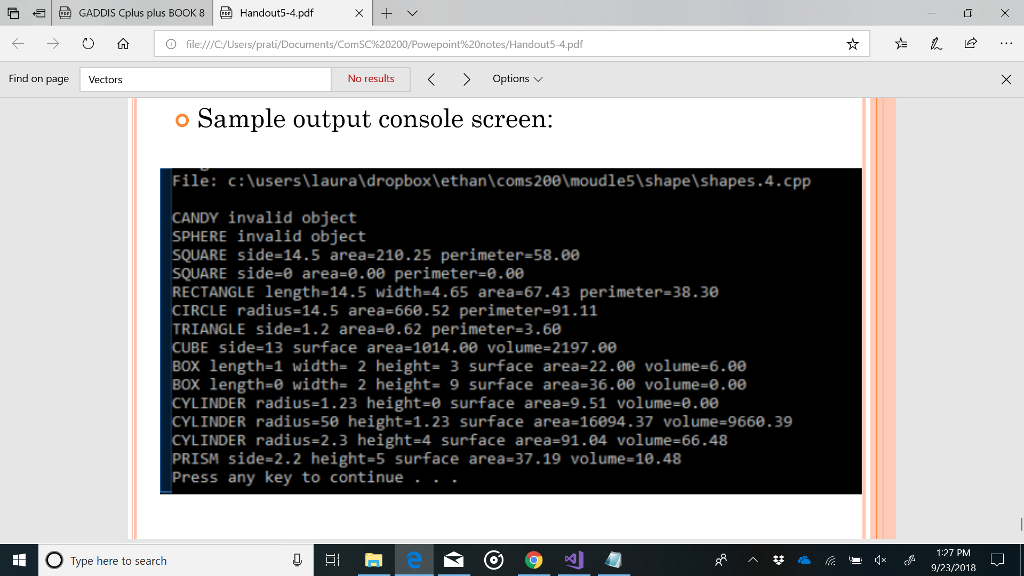Open the Windows Start menu
Image resolution: width=1024 pixels, height=576 pixels.
pos(19,560)
